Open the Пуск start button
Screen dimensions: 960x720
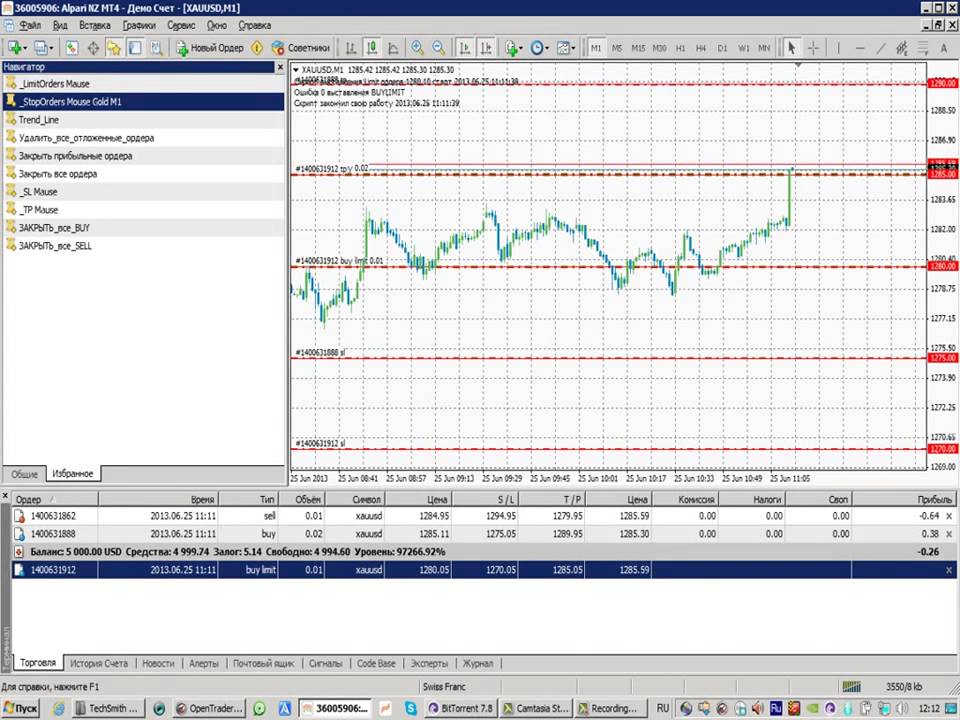[x=21, y=708]
